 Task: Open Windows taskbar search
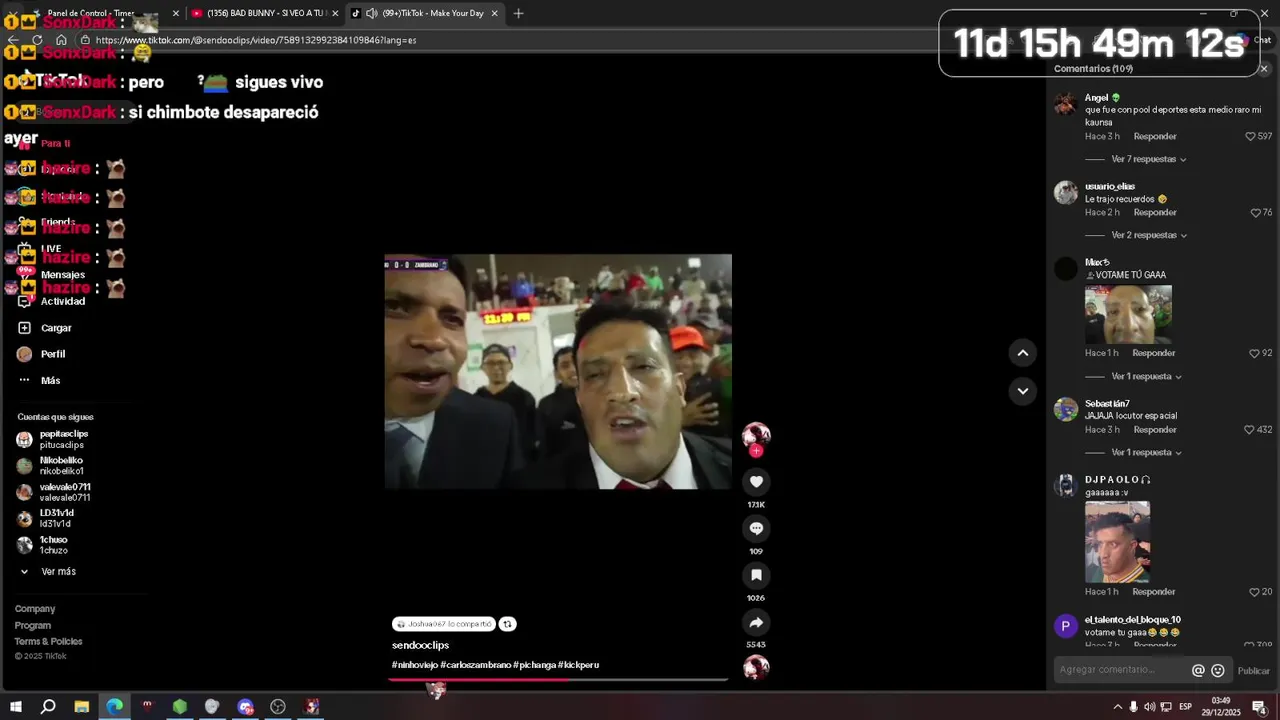coord(48,707)
